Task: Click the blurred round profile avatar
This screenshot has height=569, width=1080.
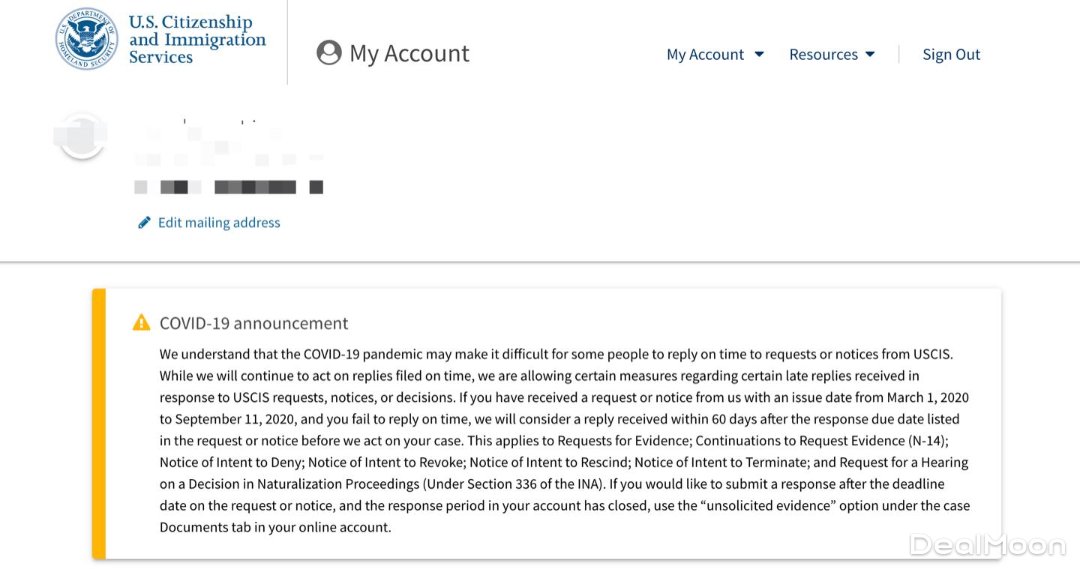Action: coord(81,134)
